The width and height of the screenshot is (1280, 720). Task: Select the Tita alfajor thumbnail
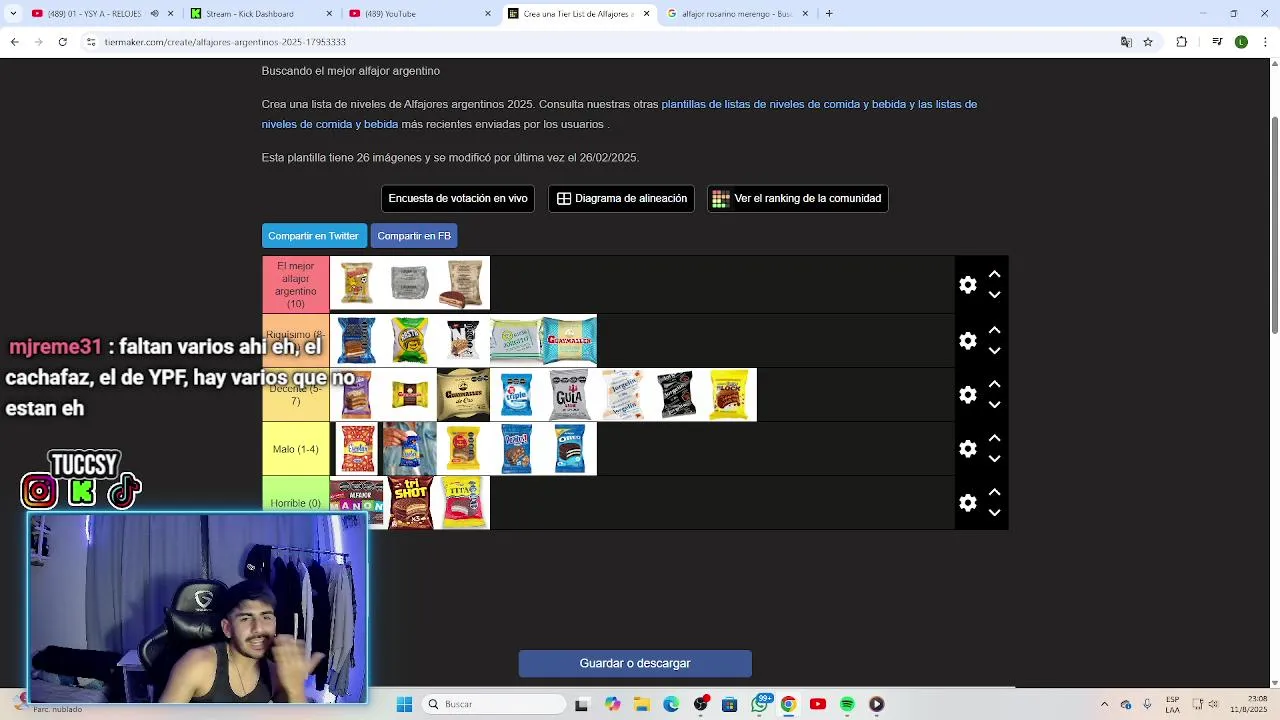pos(463,503)
